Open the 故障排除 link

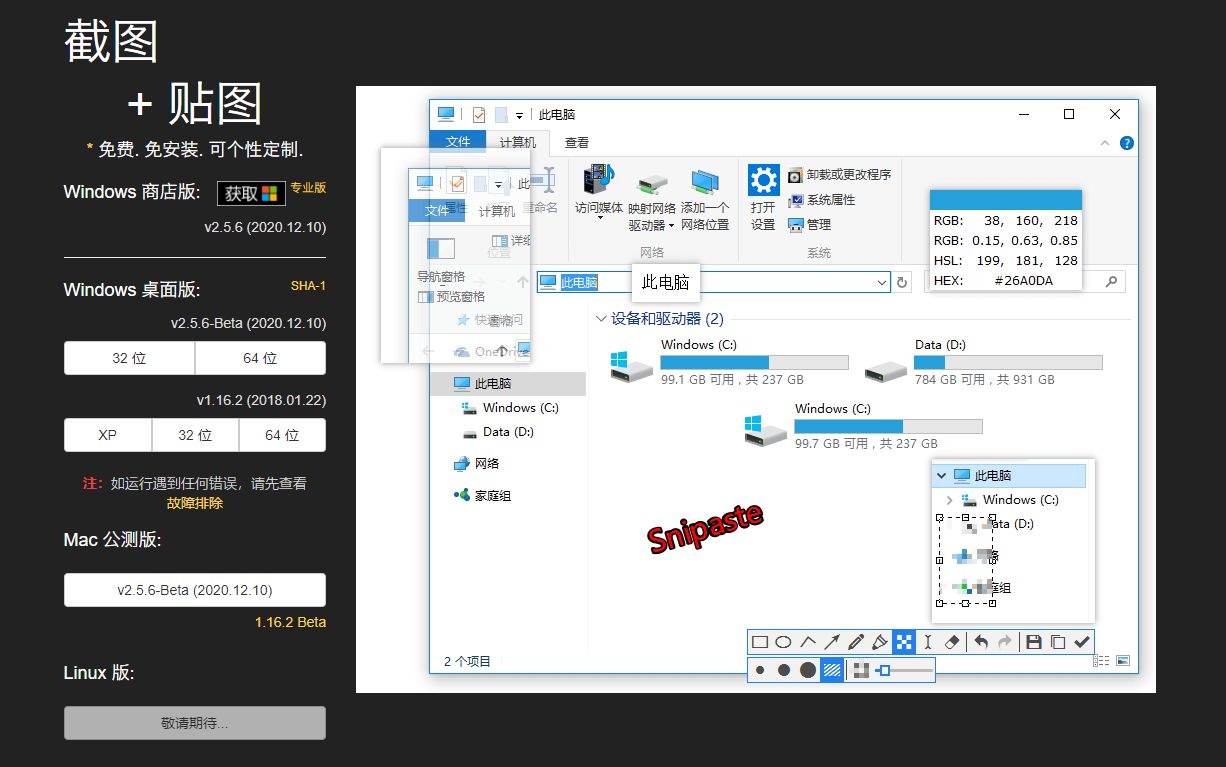click(194, 503)
